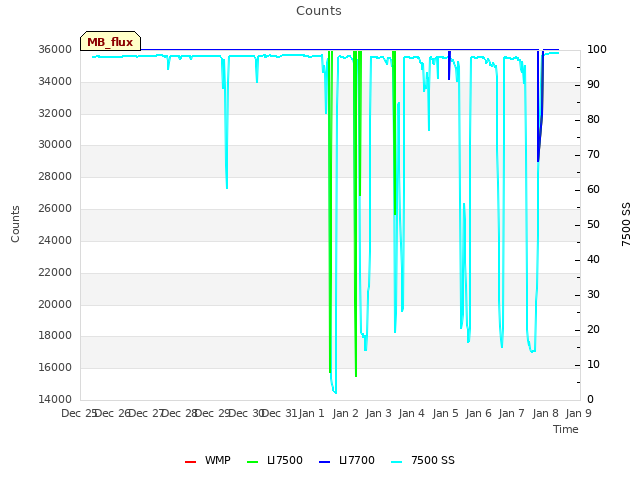Click the 14000 left axis value
640x480 pixels.
click(x=55, y=399)
